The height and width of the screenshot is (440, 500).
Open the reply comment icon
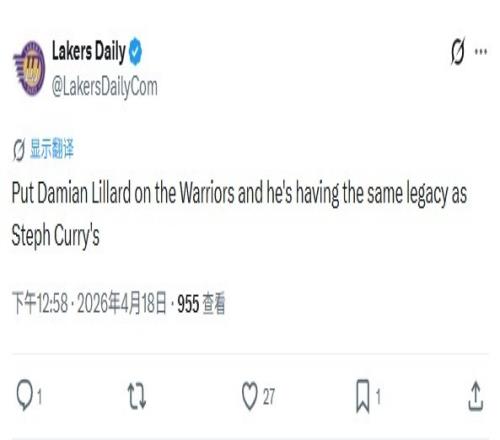click(25, 395)
